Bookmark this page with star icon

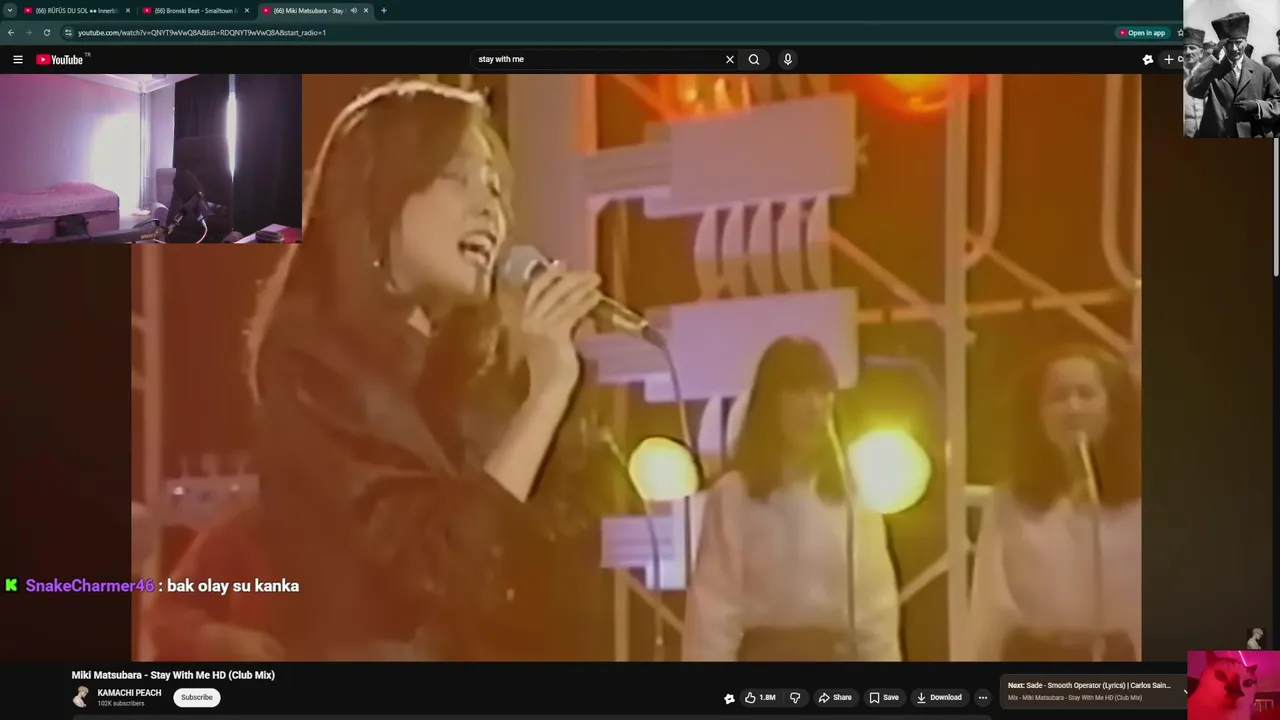(x=1180, y=32)
